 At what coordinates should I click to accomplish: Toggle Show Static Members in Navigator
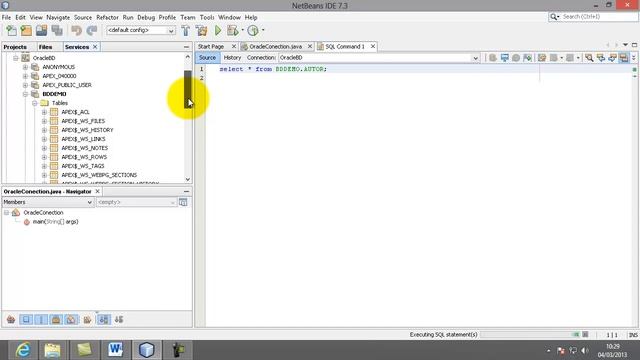tap(41, 320)
